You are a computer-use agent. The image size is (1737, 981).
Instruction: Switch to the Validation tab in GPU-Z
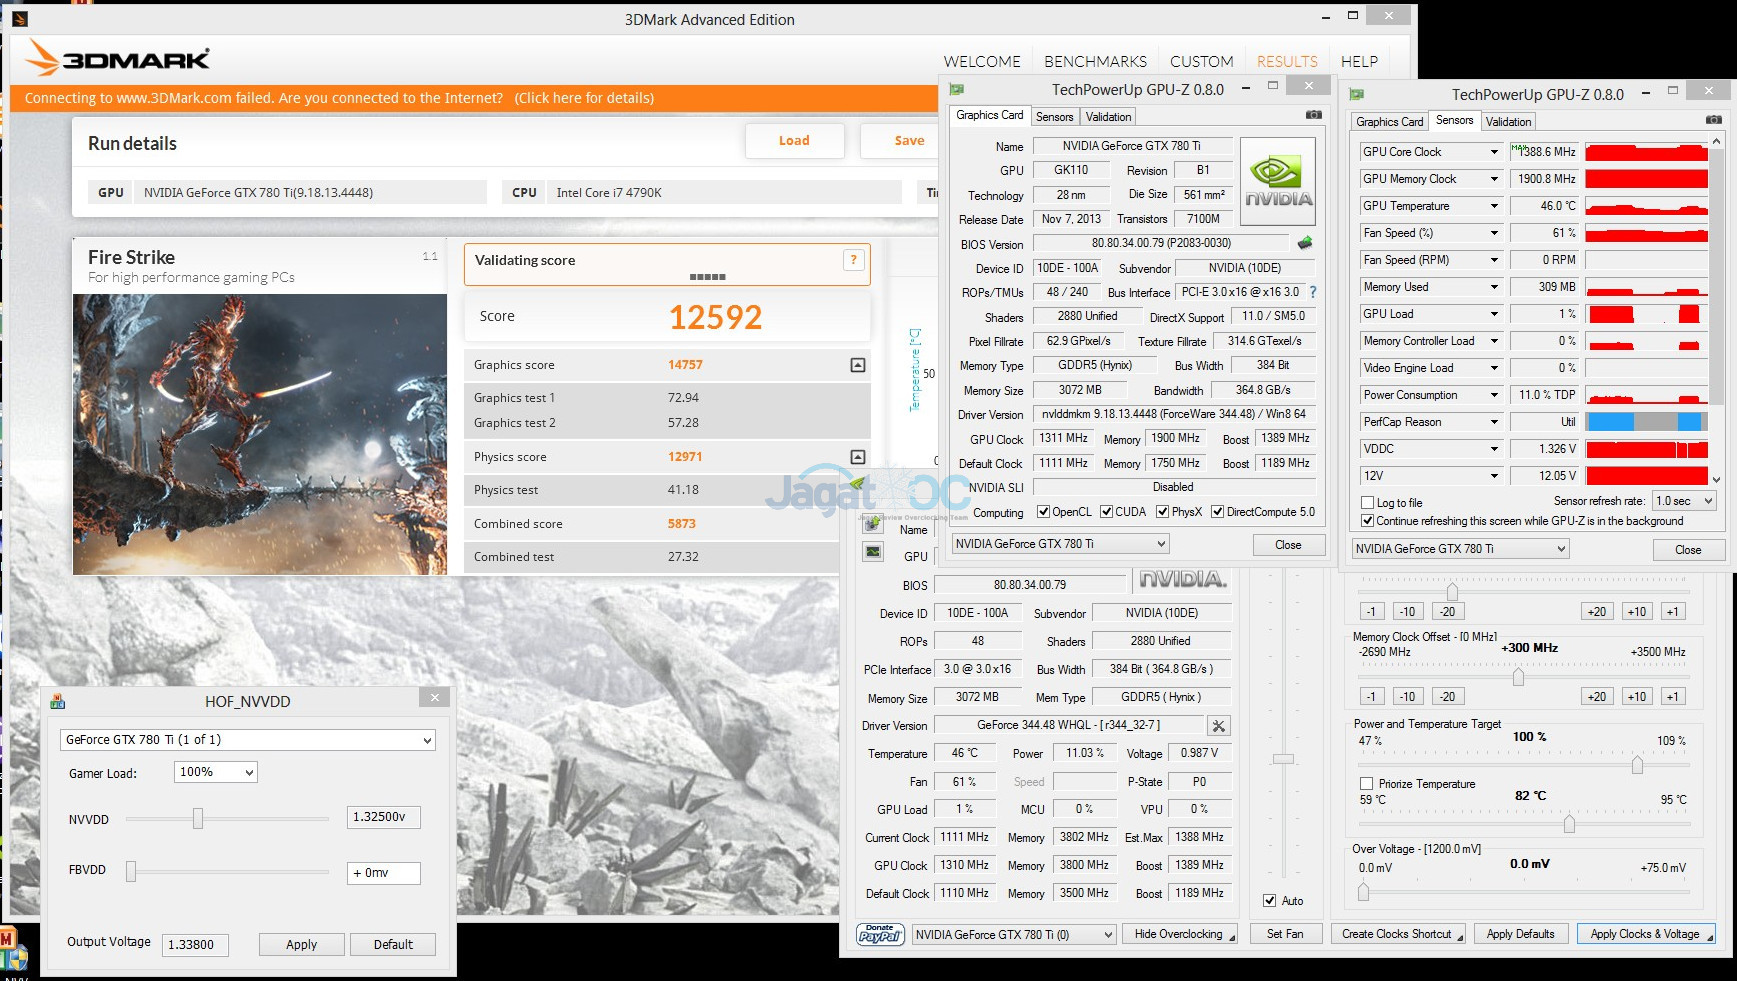pyautogui.click(x=1108, y=117)
